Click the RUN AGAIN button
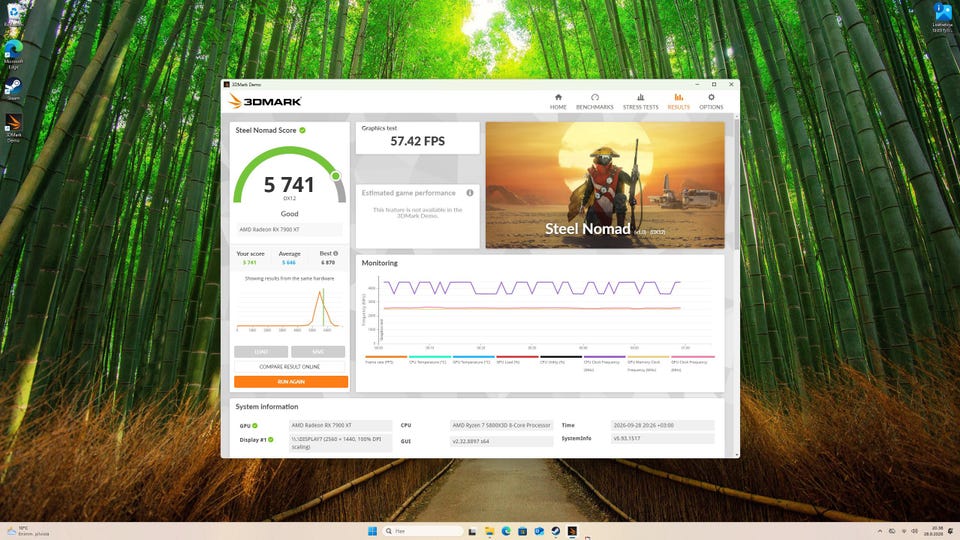This screenshot has width=960, height=540. 291,381
